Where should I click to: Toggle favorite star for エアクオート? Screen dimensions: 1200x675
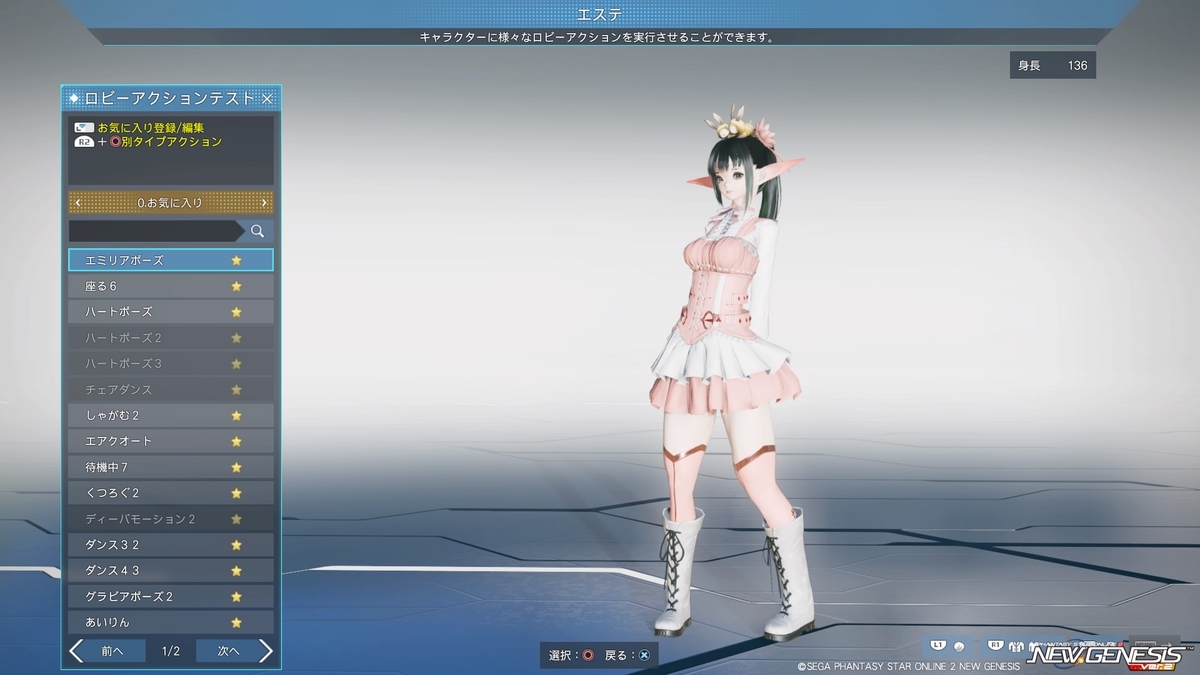click(x=236, y=441)
